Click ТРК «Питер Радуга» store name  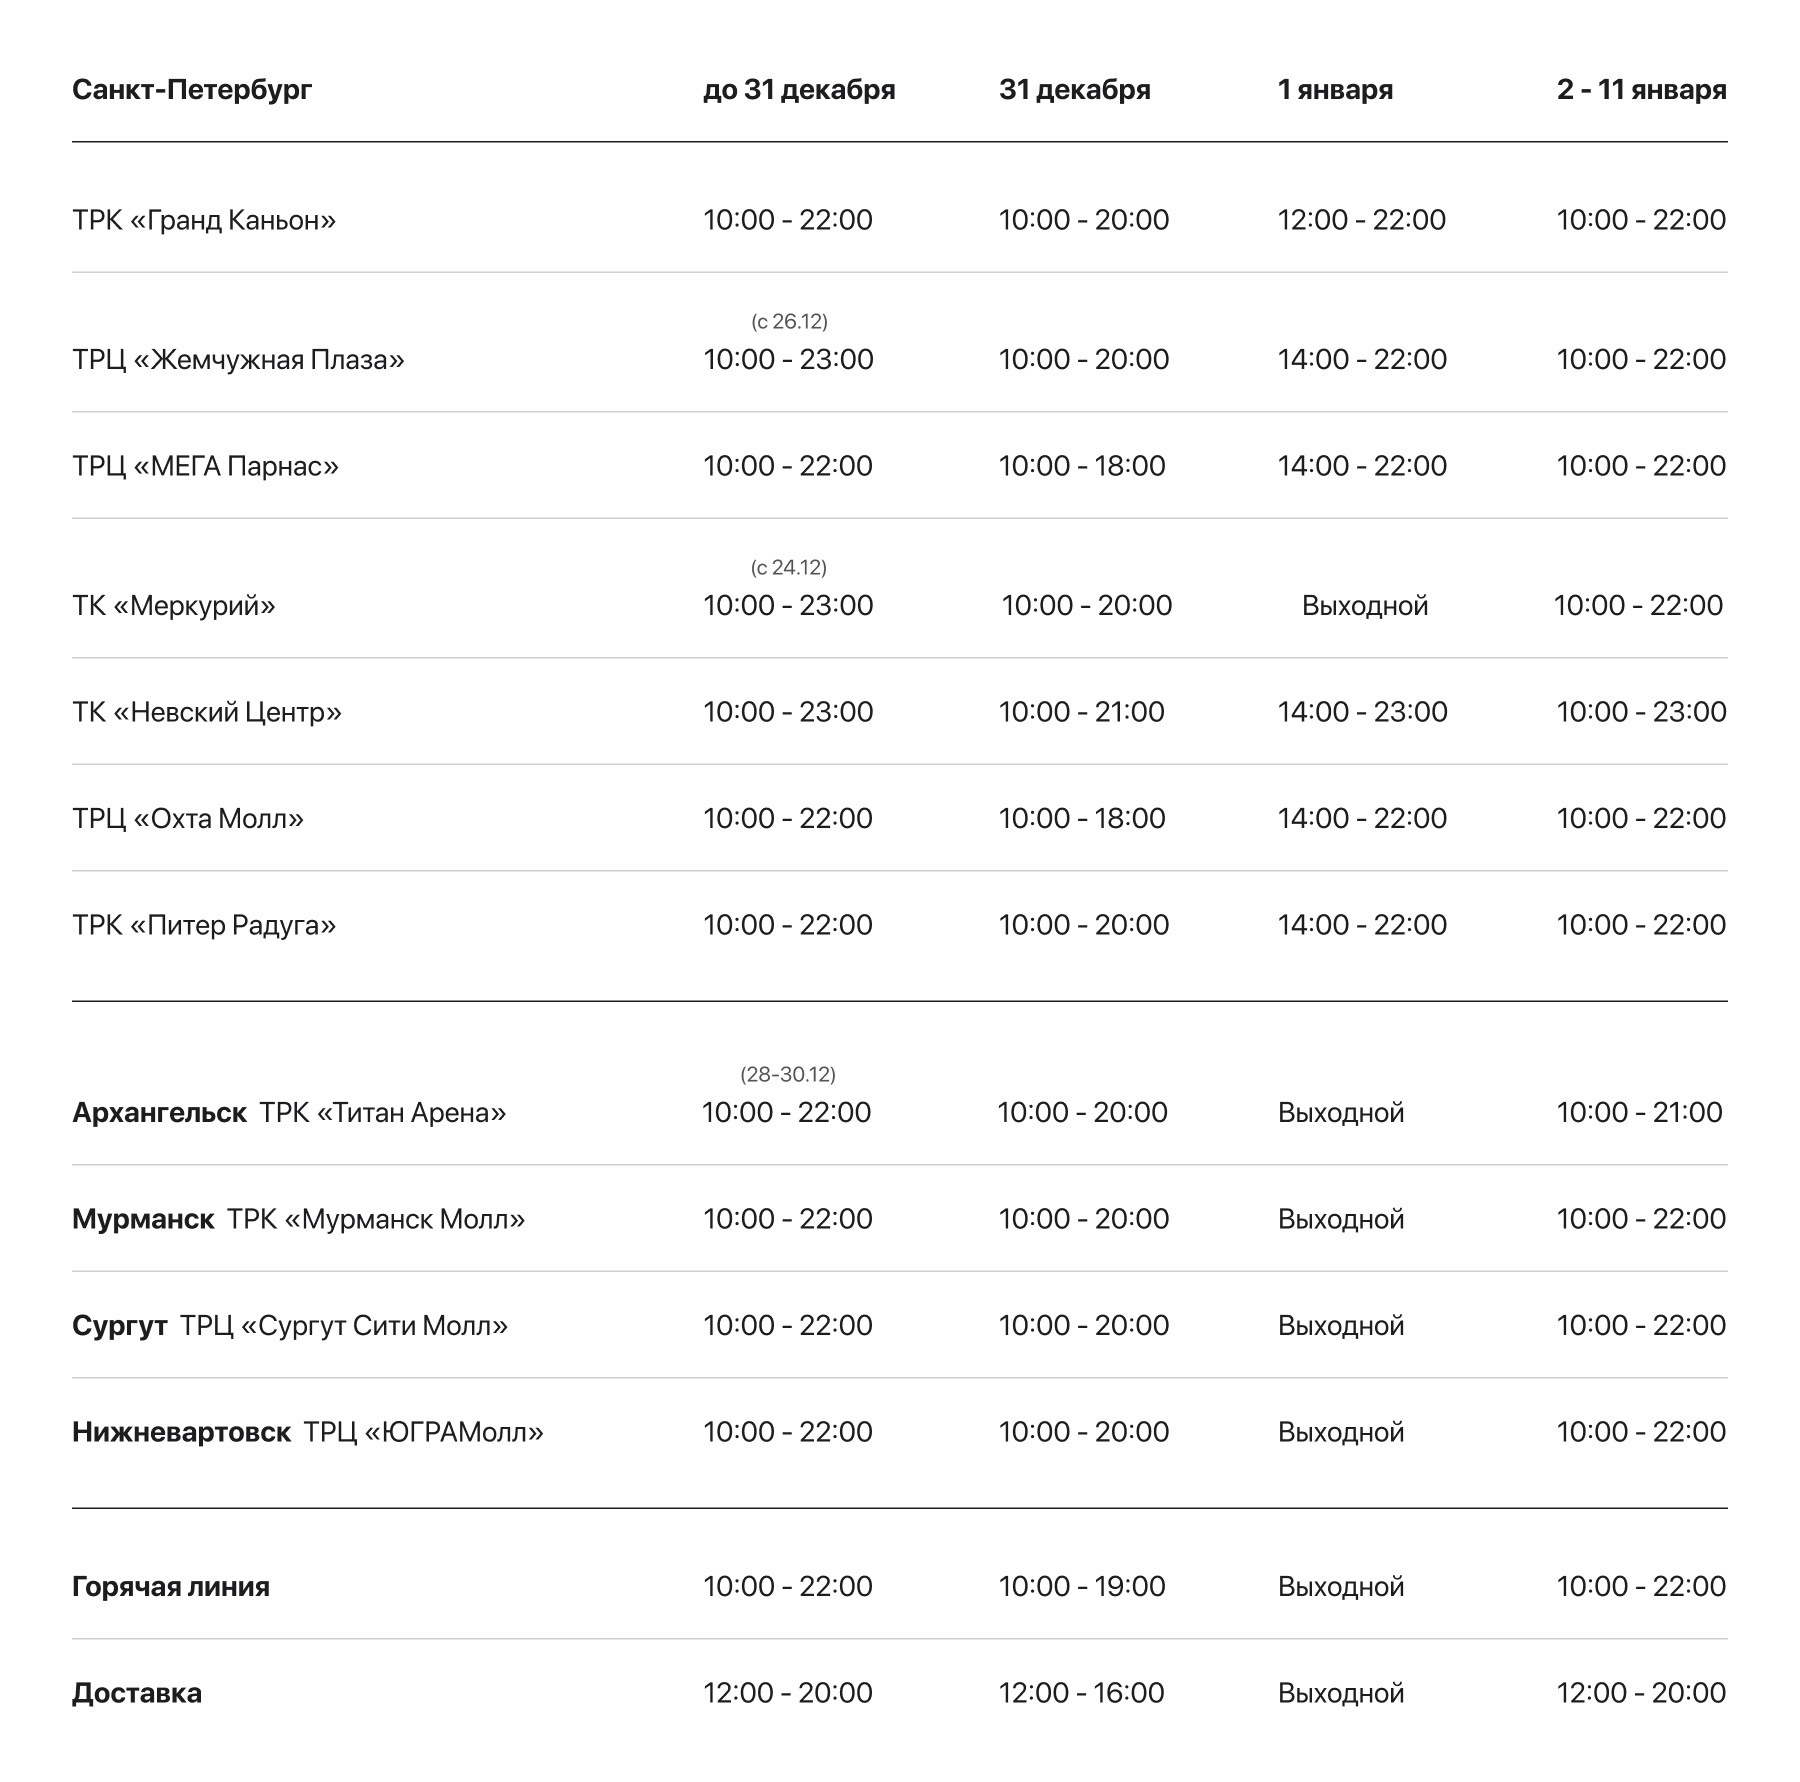click(204, 925)
